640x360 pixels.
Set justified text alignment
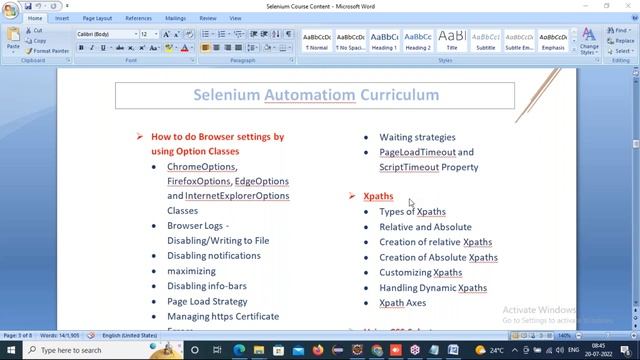pyautogui.click(x=238, y=48)
